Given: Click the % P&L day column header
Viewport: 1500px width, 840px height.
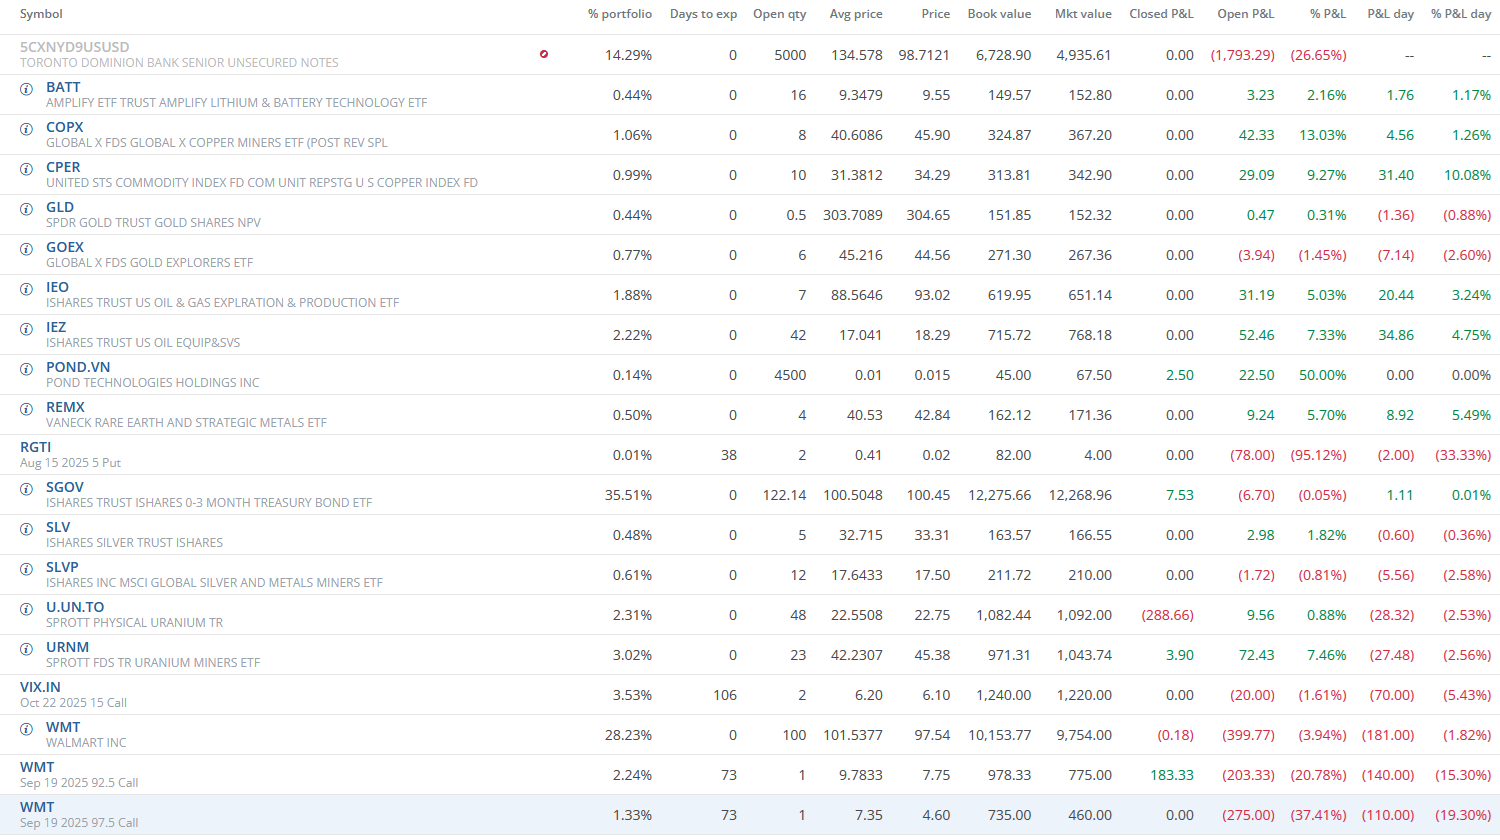Looking at the screenshot, I should click(1461, 14).
